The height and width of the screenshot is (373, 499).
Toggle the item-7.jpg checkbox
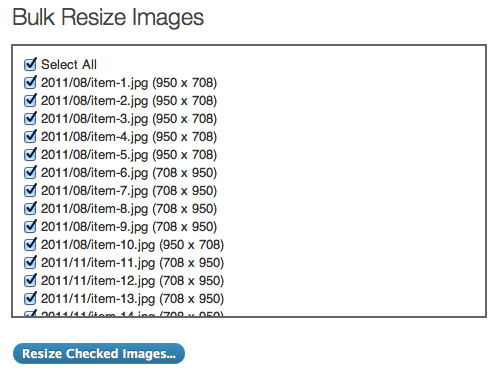30,190
